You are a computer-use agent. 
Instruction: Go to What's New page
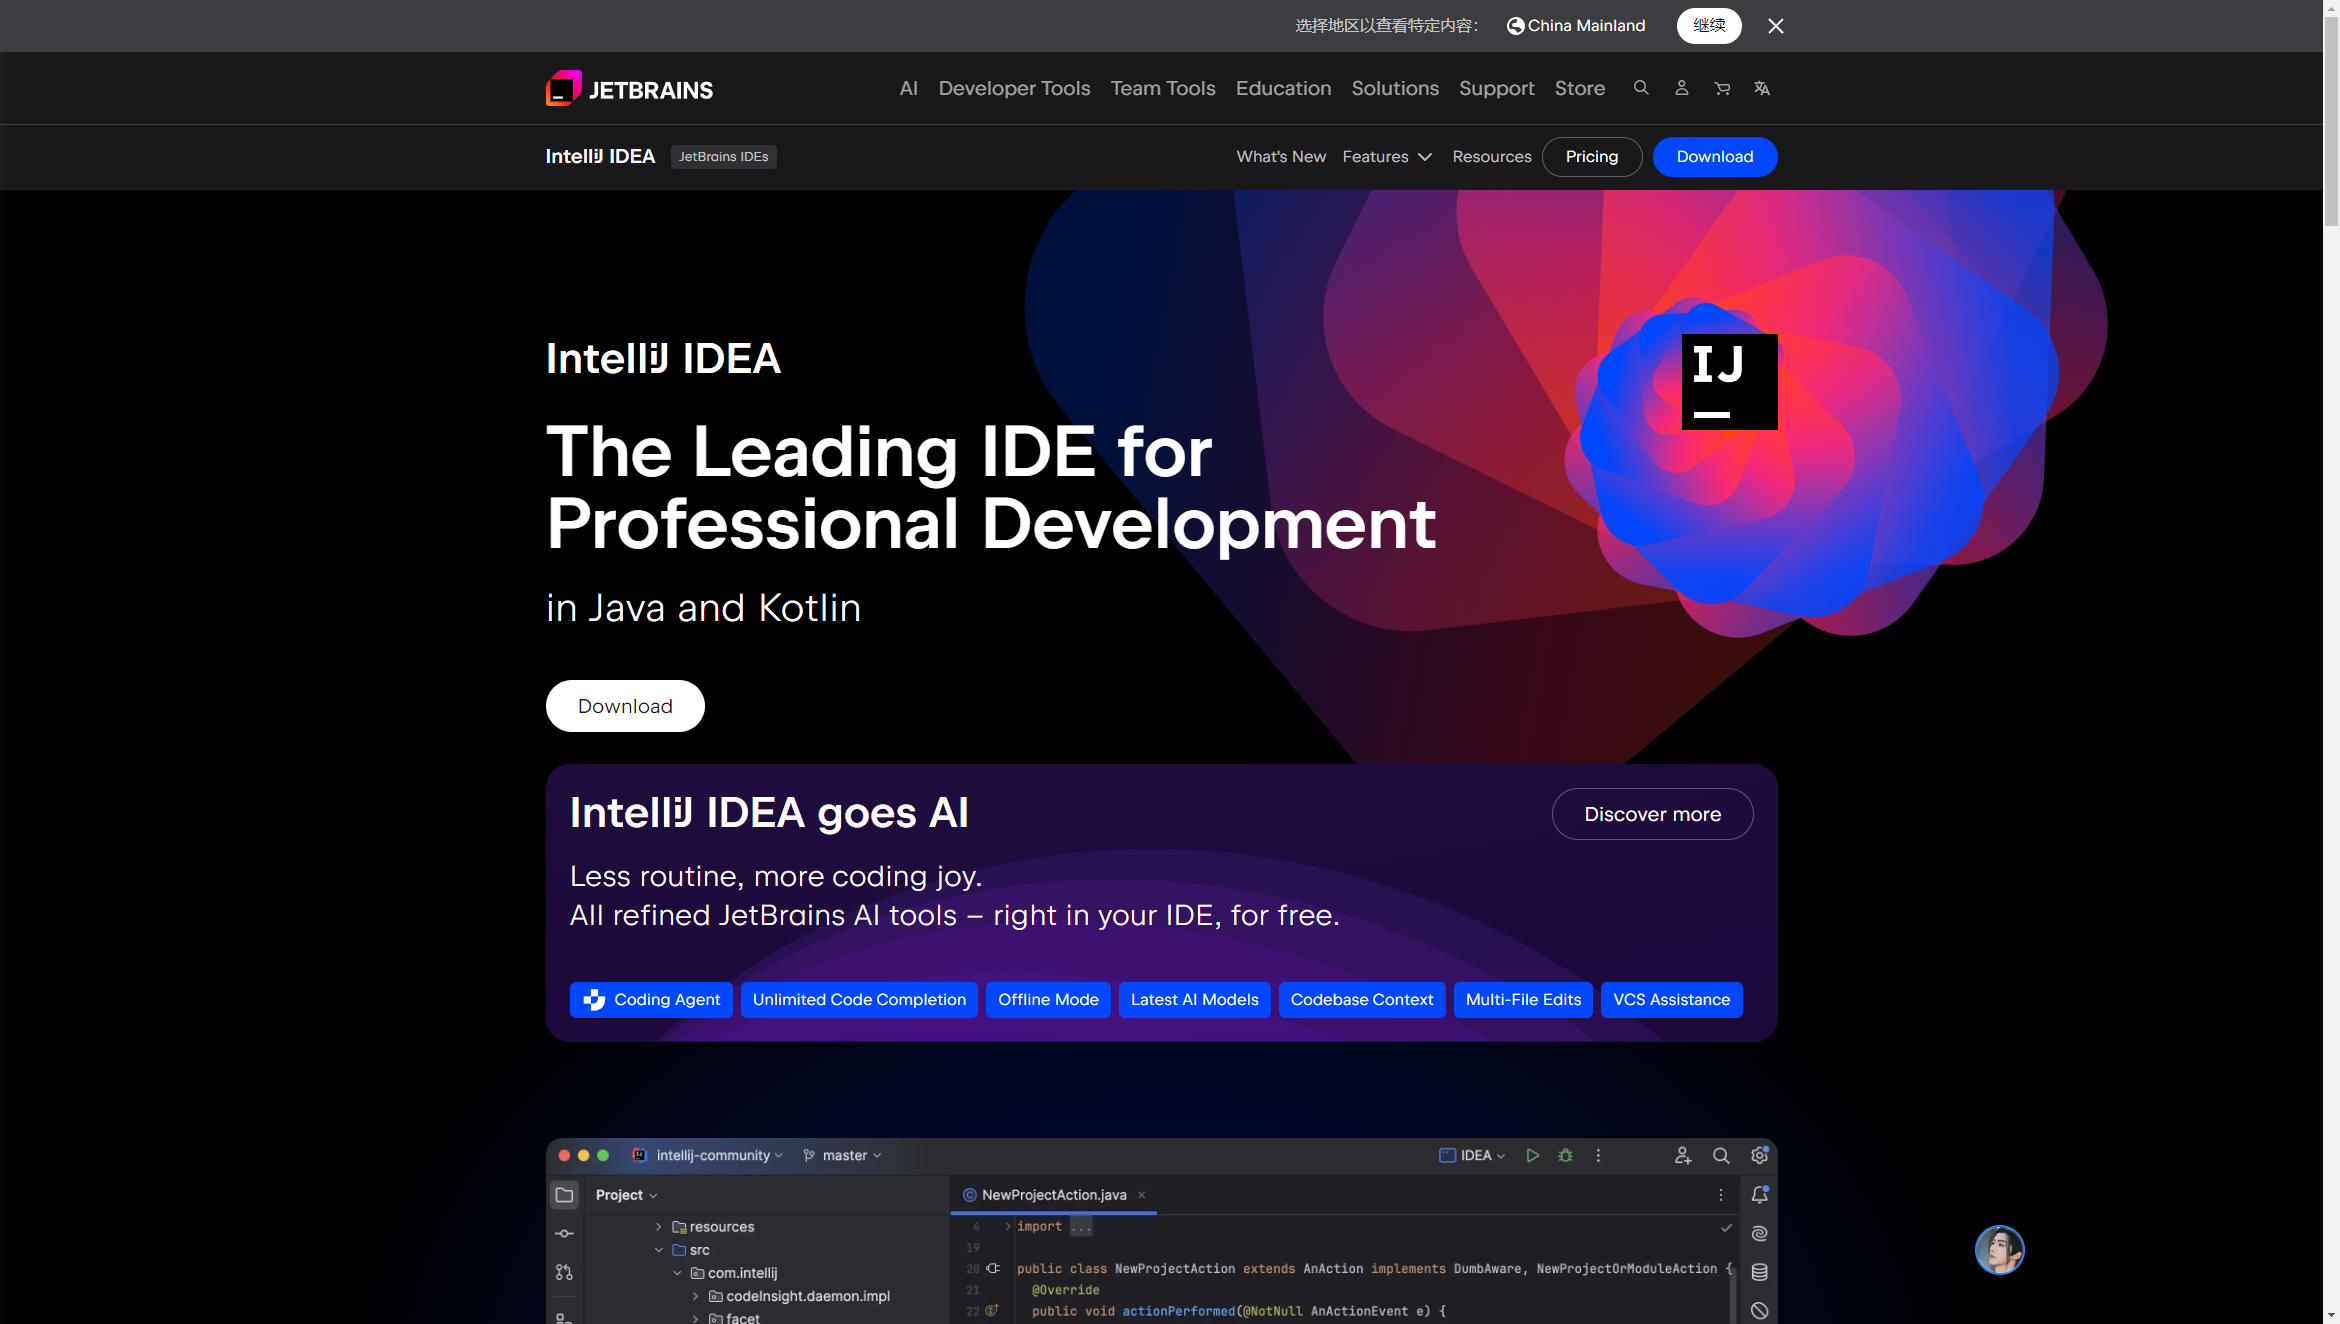(x=1281, y=157)
